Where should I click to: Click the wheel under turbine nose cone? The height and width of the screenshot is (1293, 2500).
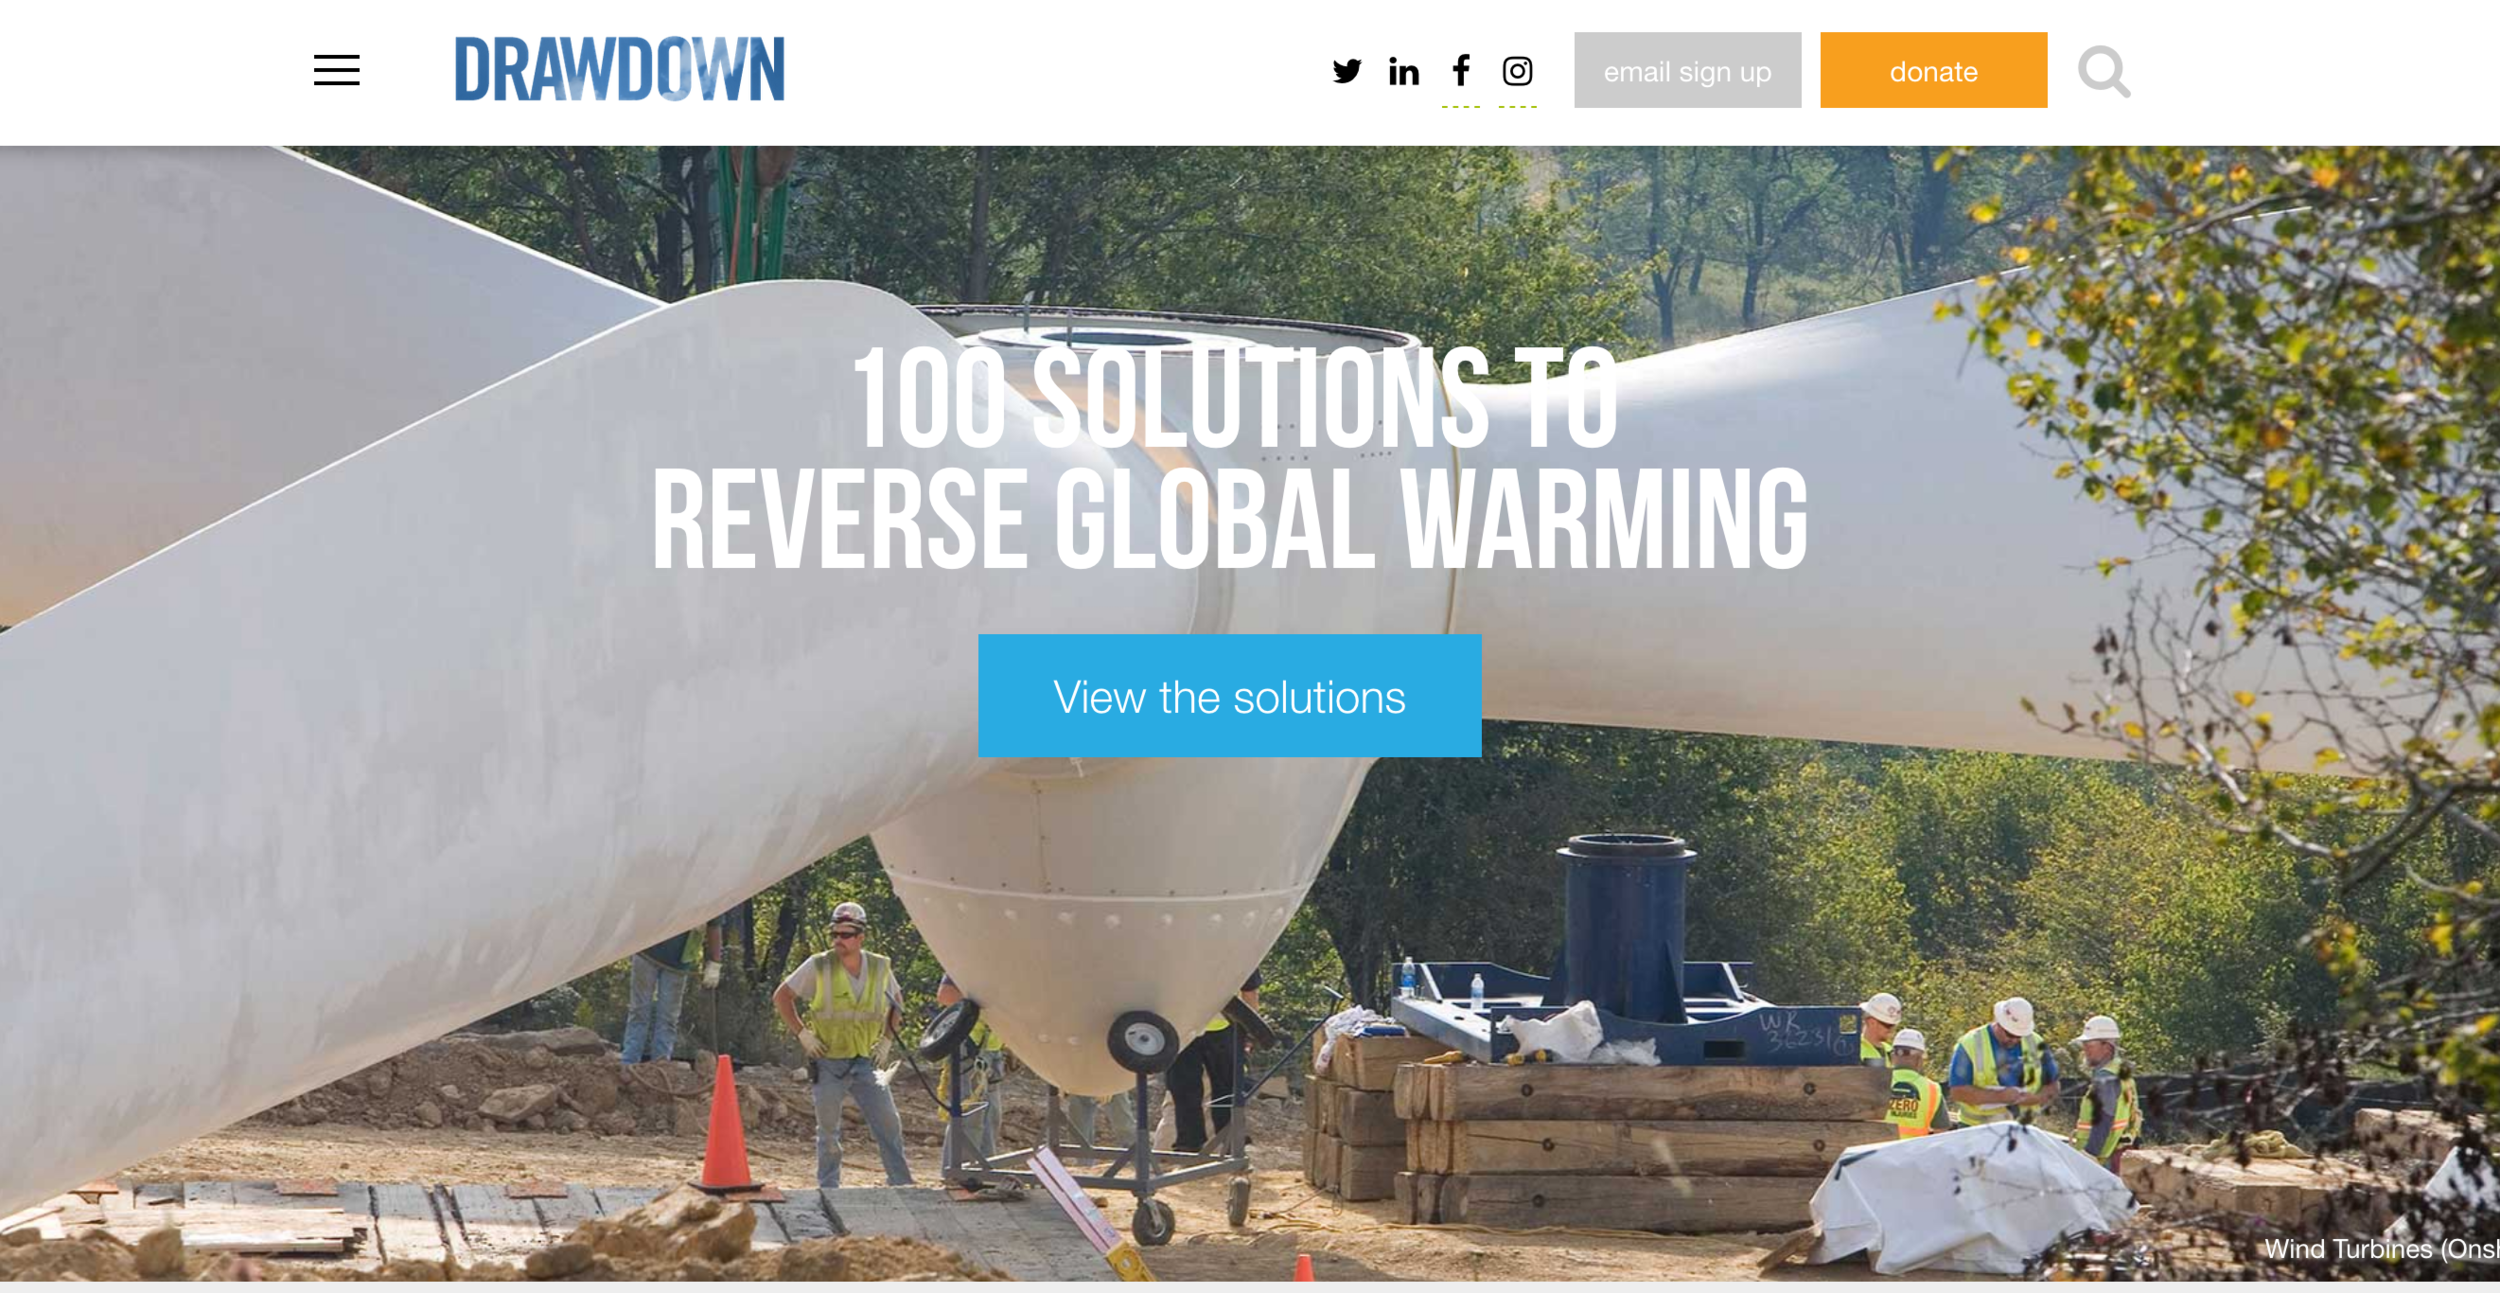[x=1142, y=1041]
